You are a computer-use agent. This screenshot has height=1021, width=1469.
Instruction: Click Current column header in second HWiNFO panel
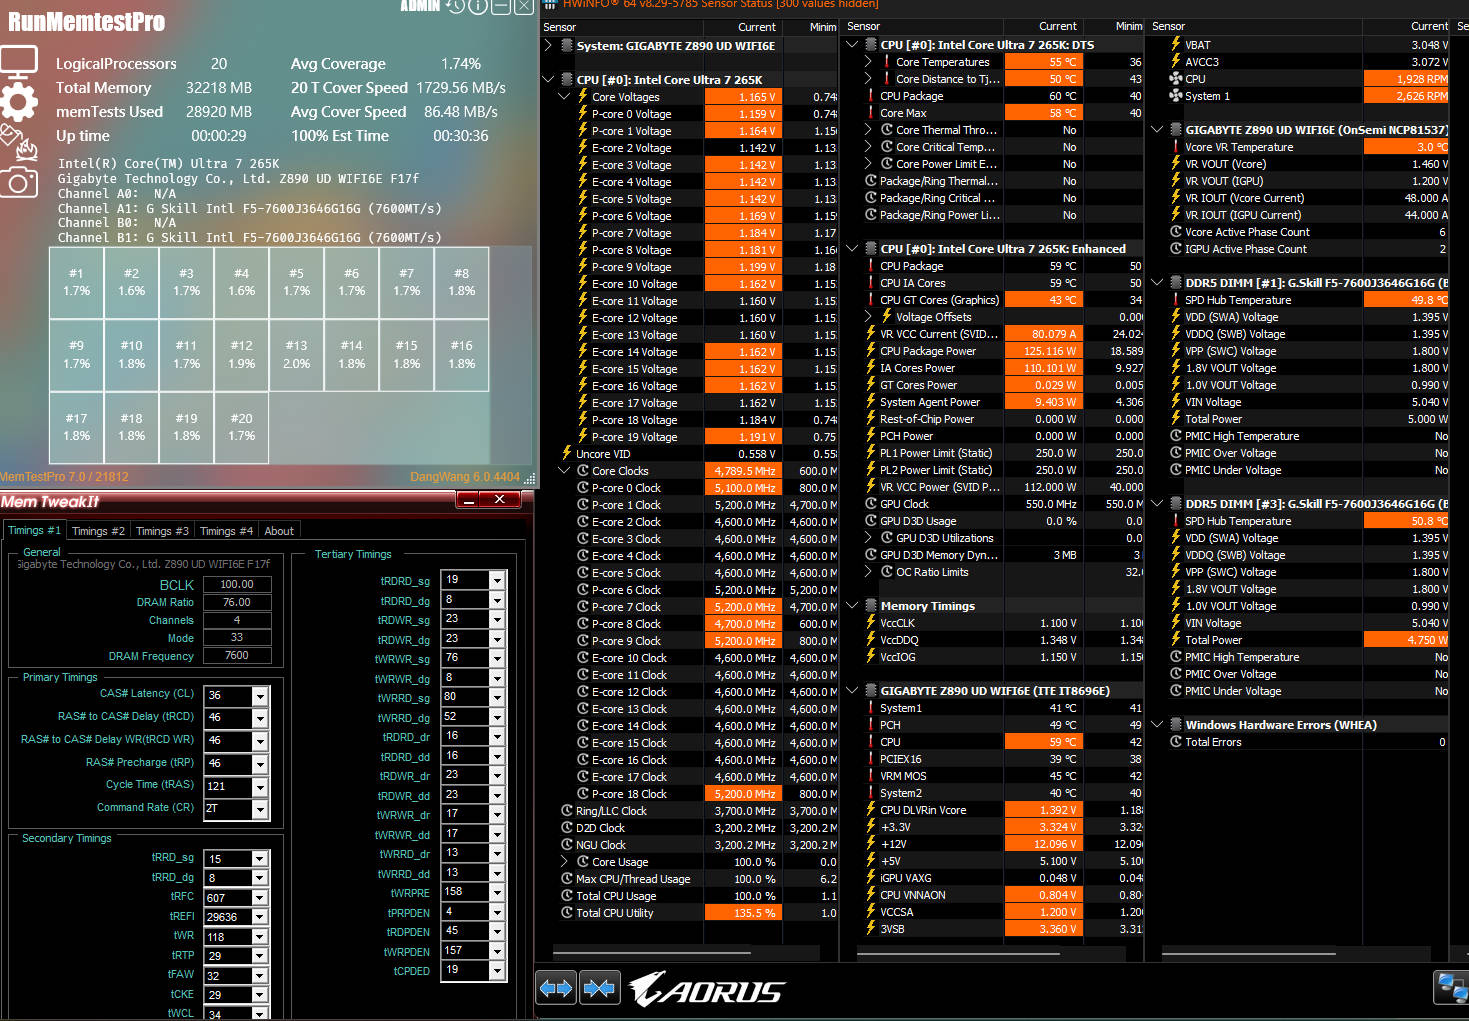1042,26
